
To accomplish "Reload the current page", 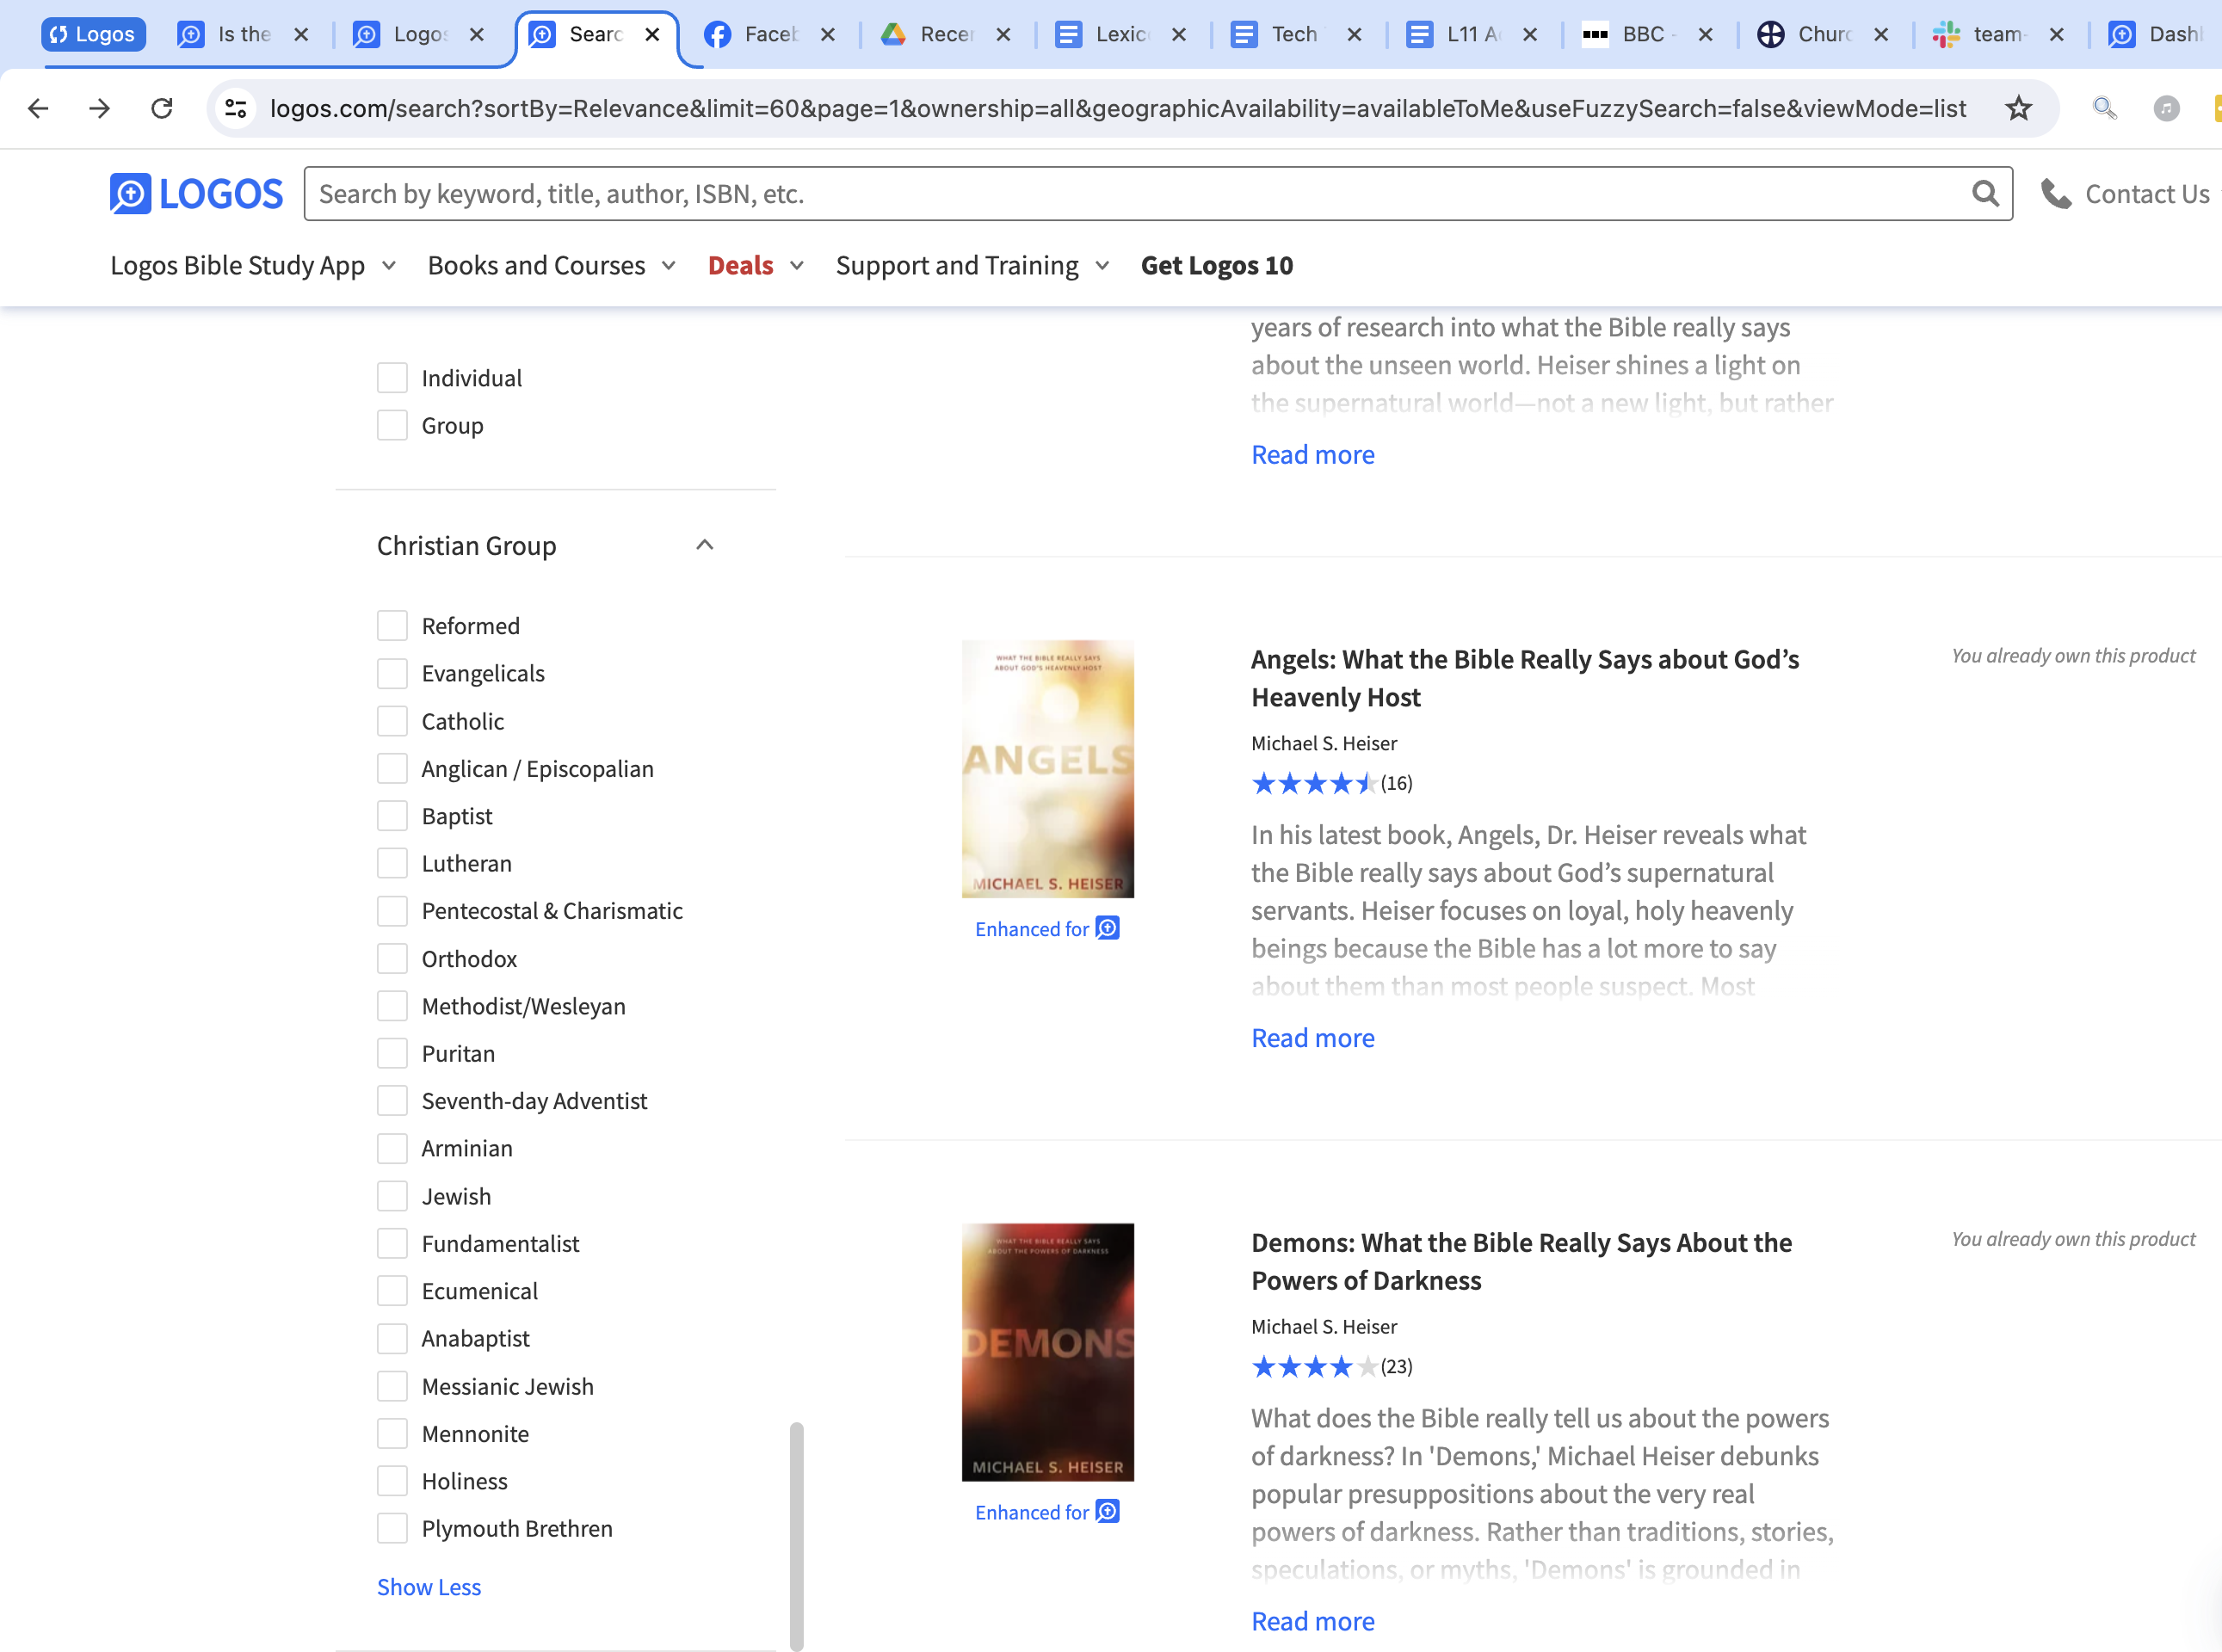I will pyautogui.click(x=162, y=108).
